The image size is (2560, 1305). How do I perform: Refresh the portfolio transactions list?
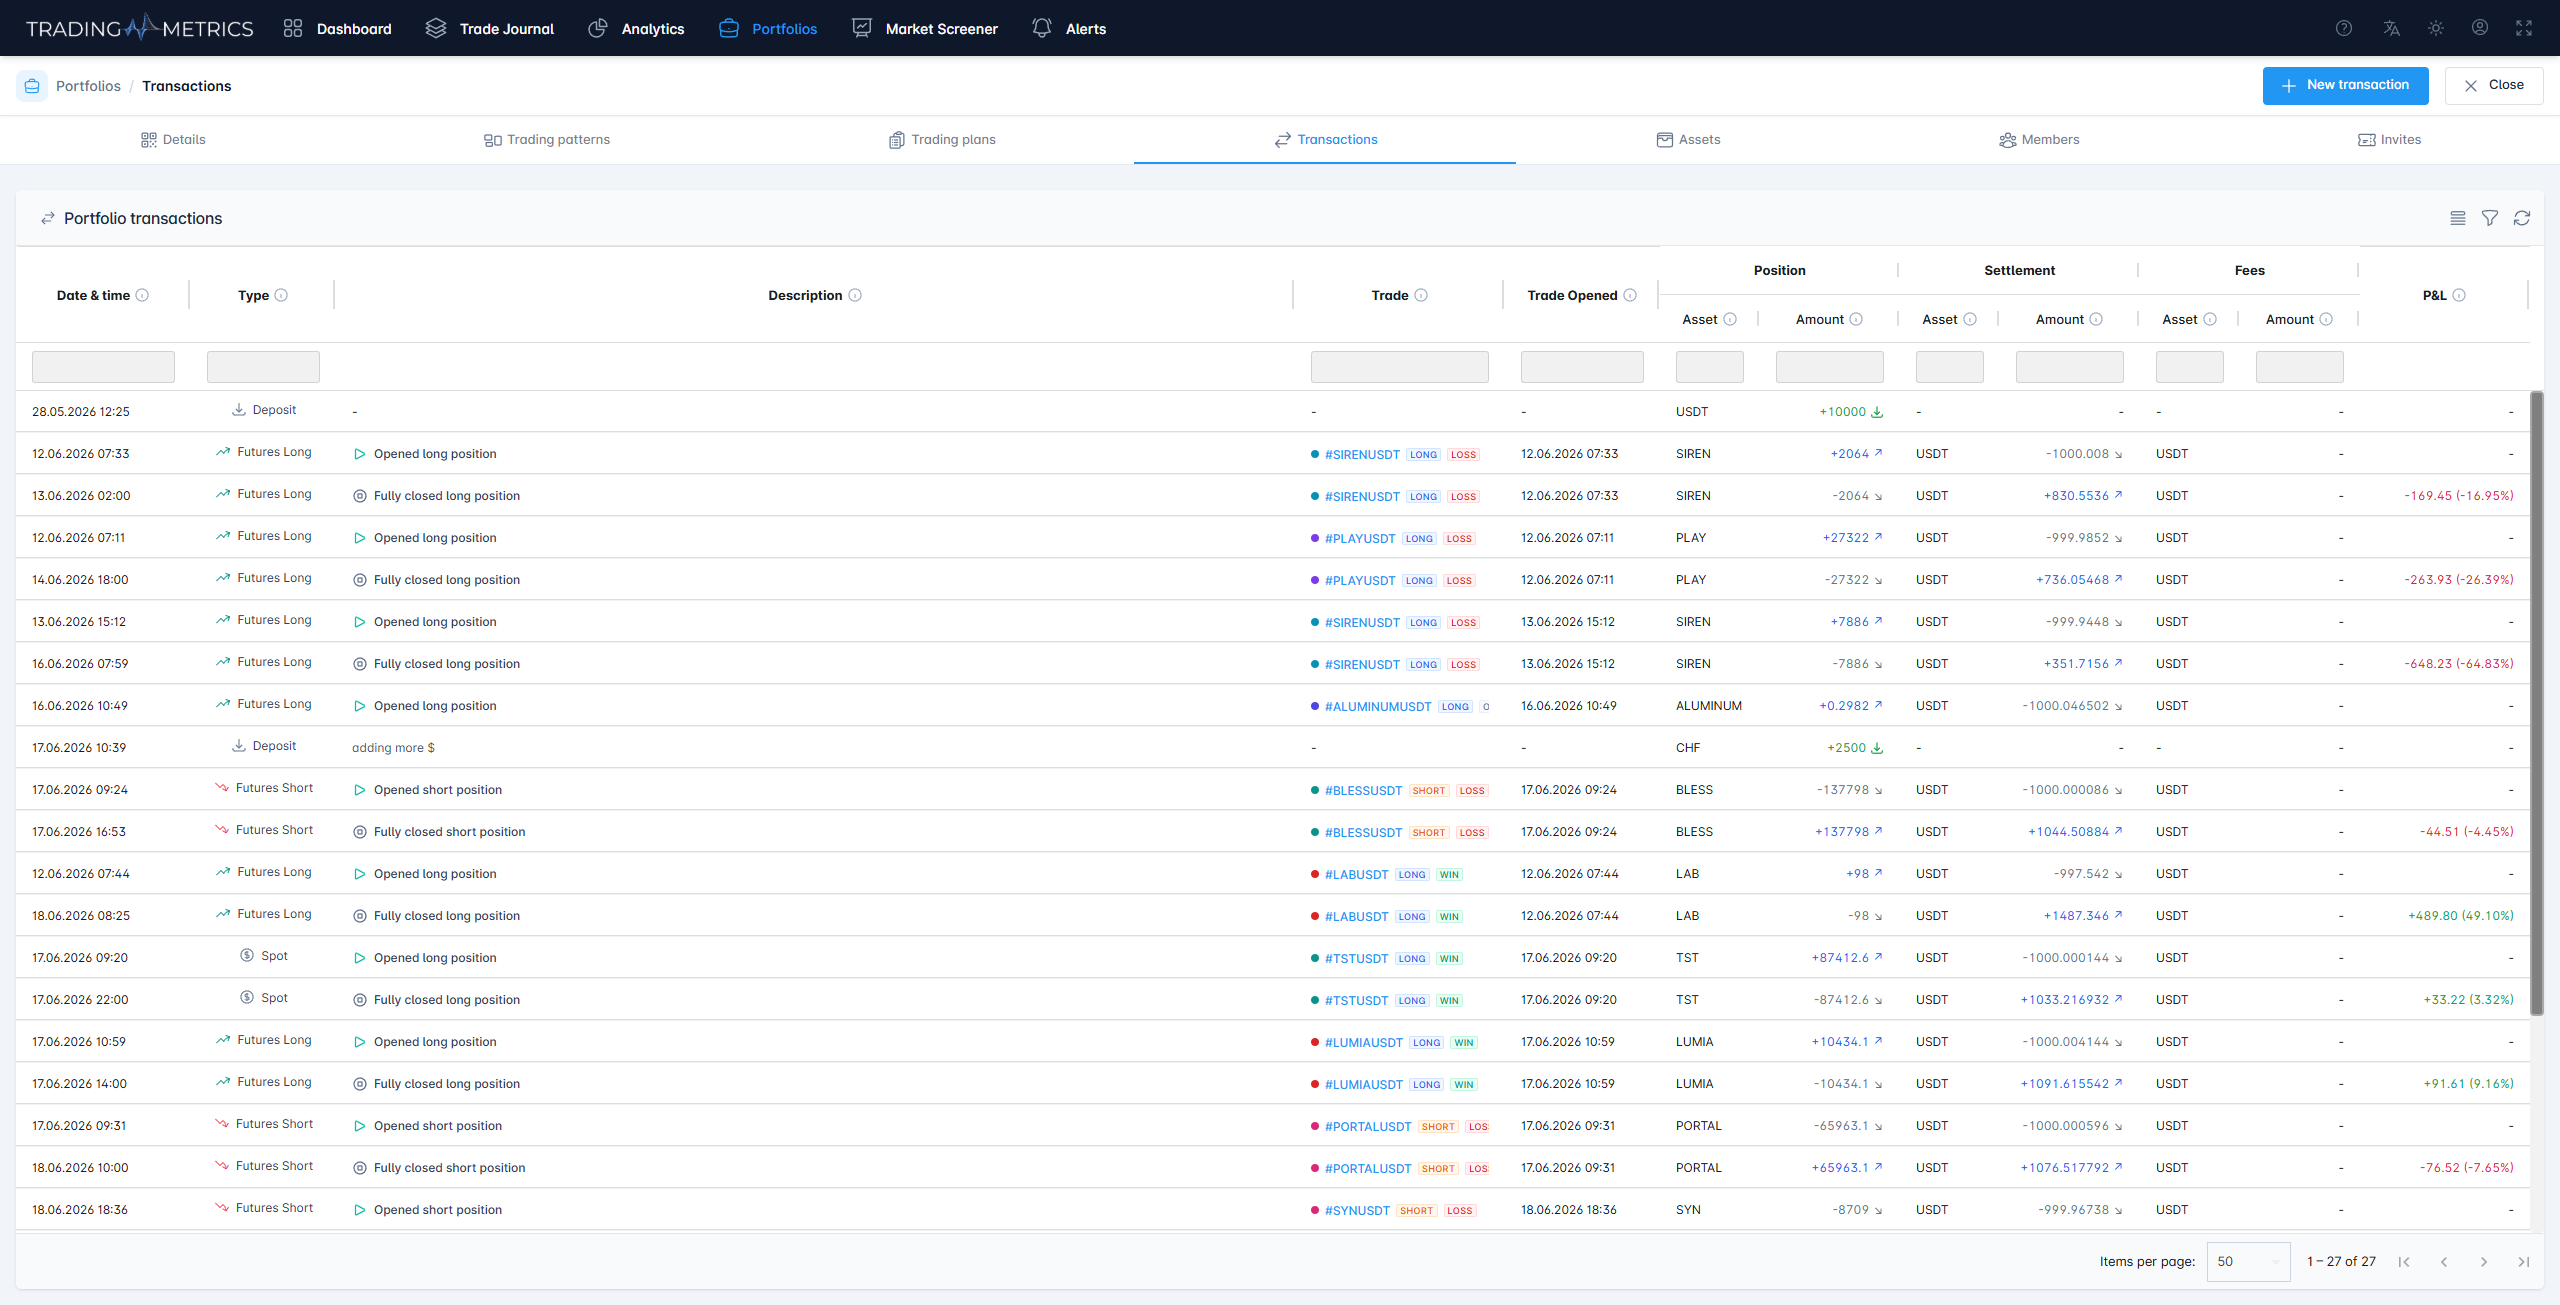click(2522, 218)
